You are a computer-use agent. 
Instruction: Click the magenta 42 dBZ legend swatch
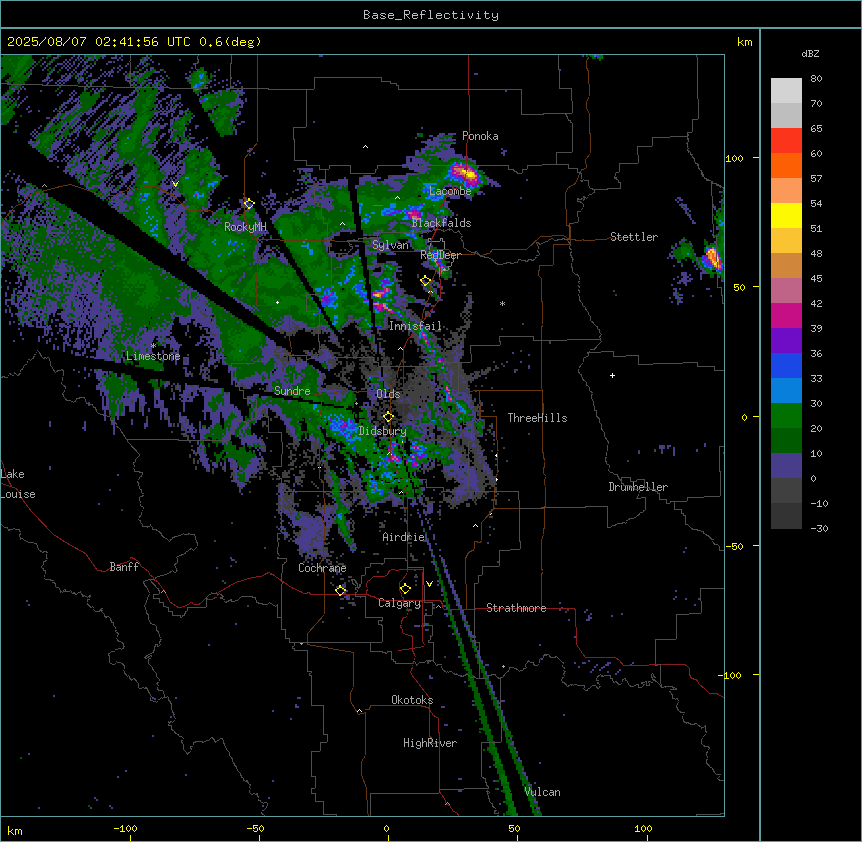786,315
